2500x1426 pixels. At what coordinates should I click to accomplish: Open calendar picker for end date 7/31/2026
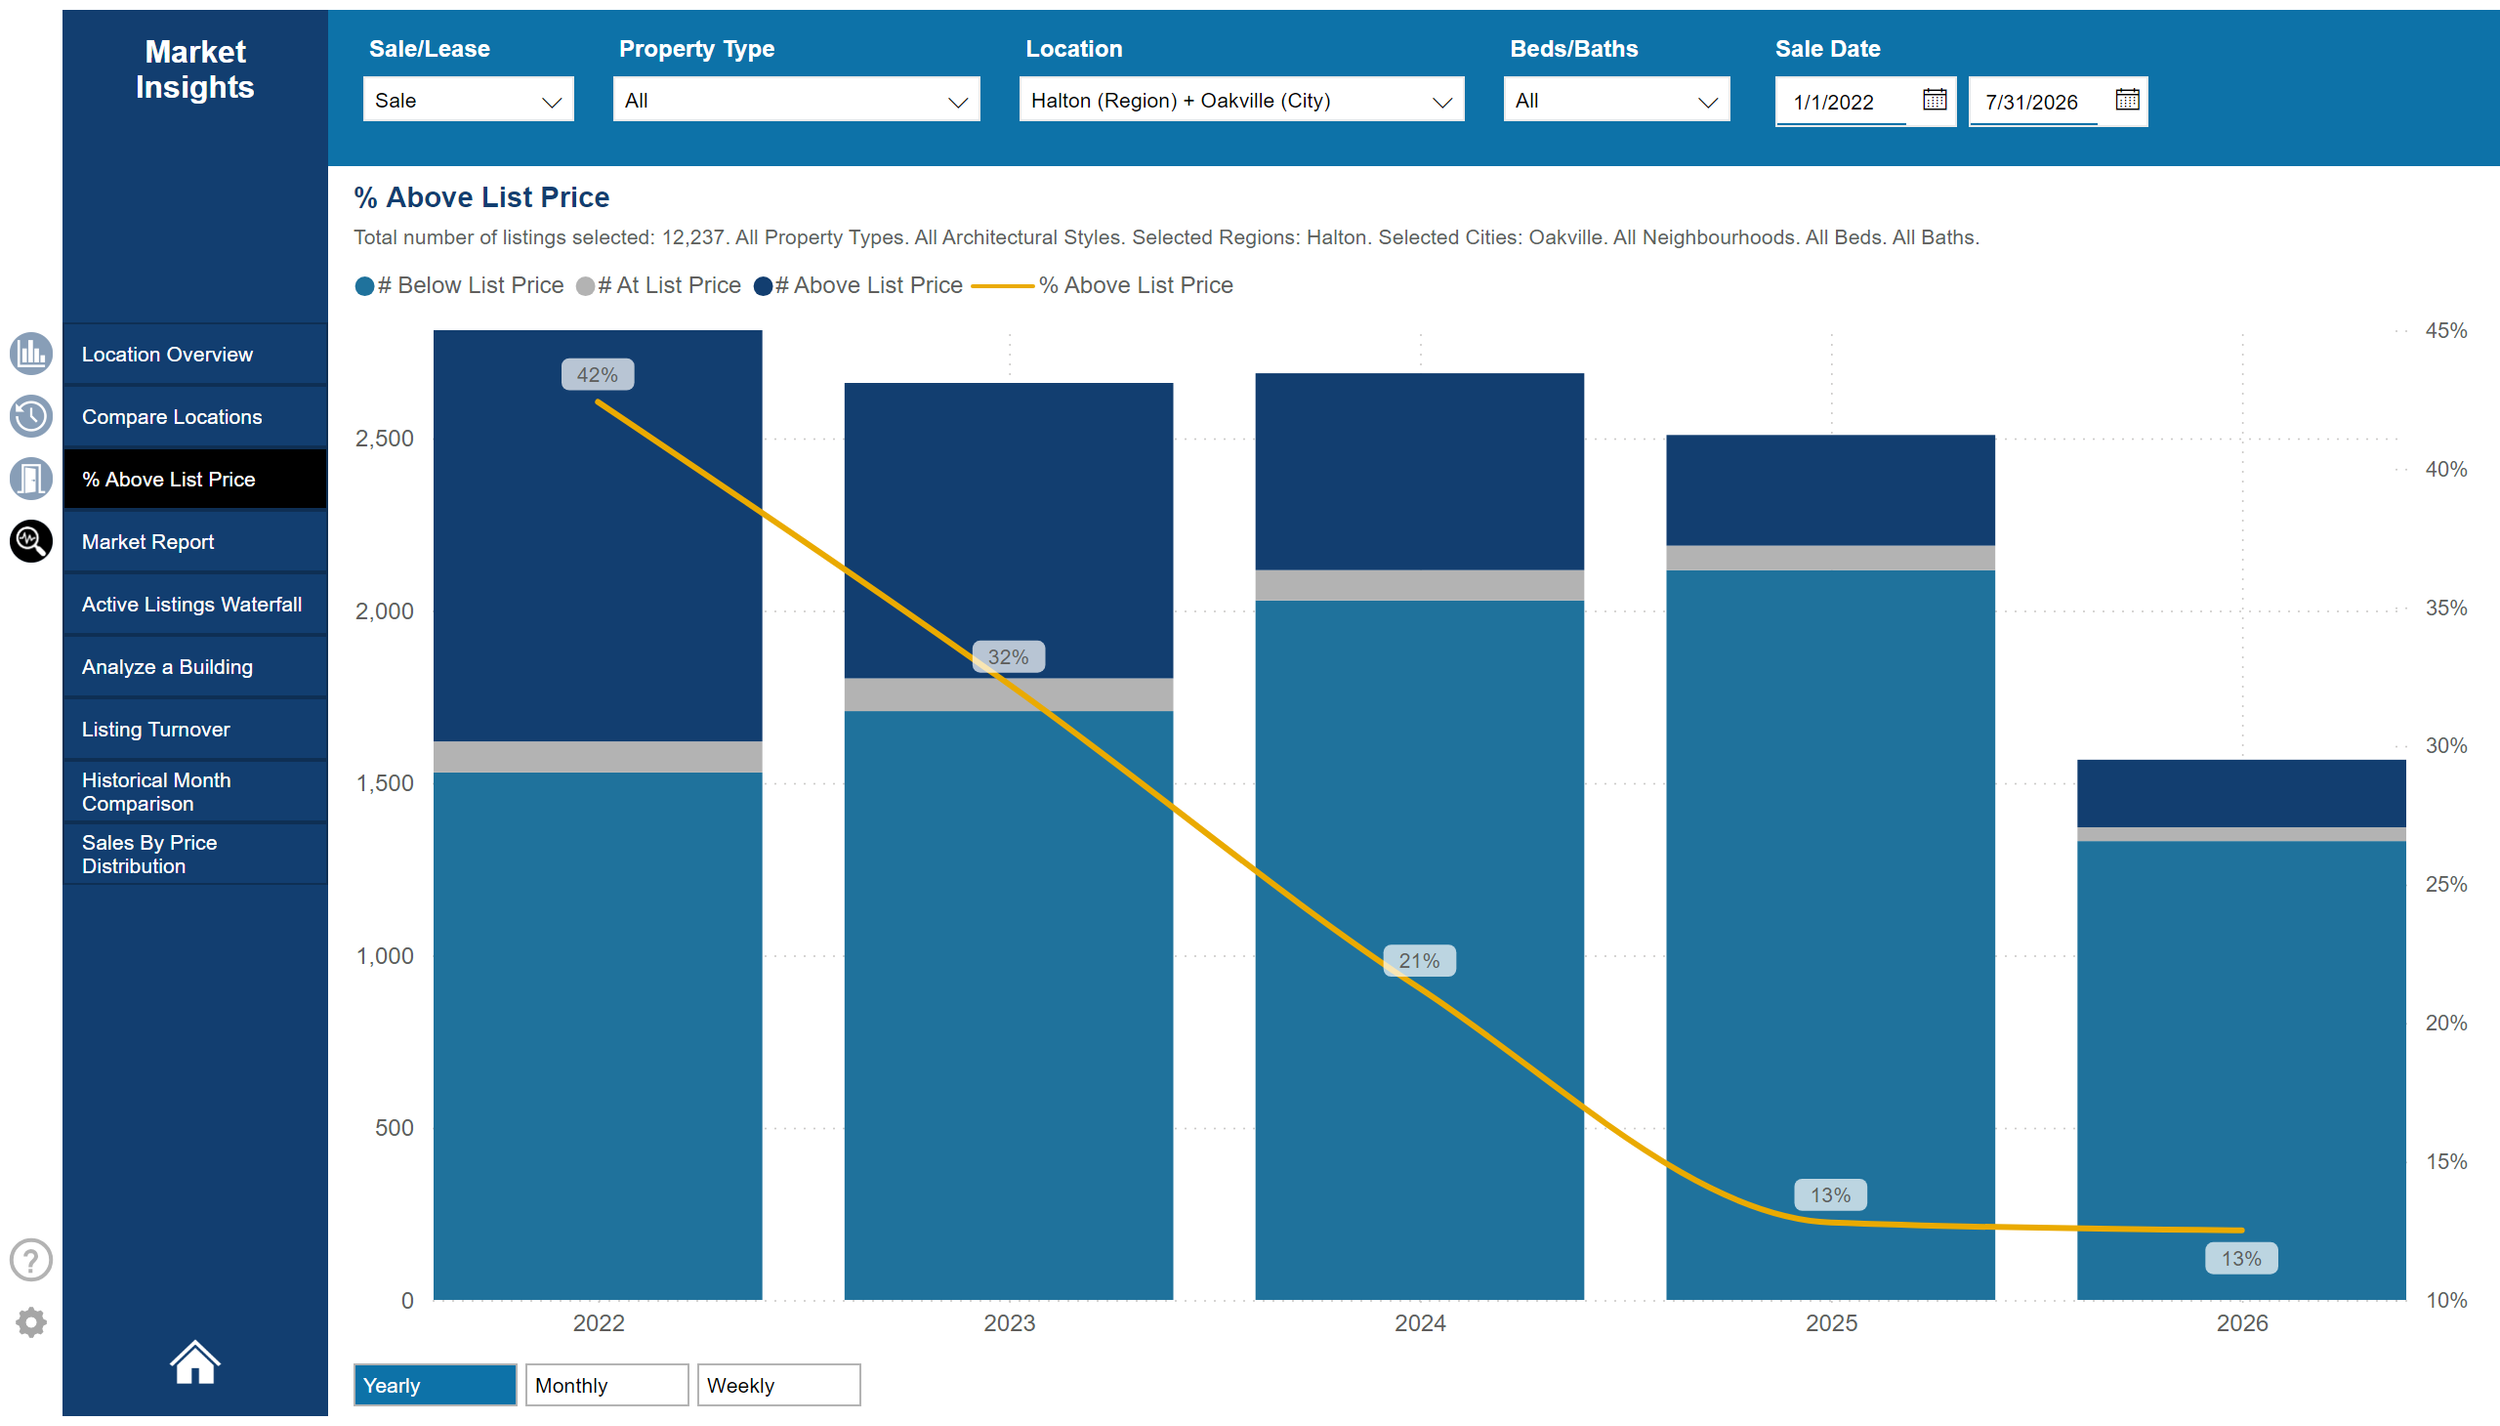pyautogui.click(x=2127, y=100)
